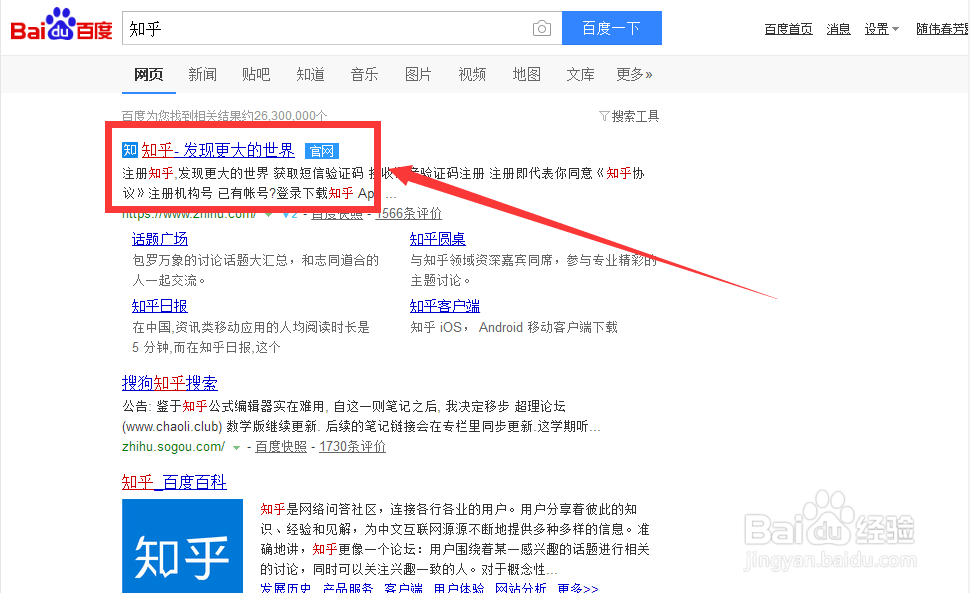Switch to the 图片 tab
970x593 pixels.
click(x=418, y=75)
